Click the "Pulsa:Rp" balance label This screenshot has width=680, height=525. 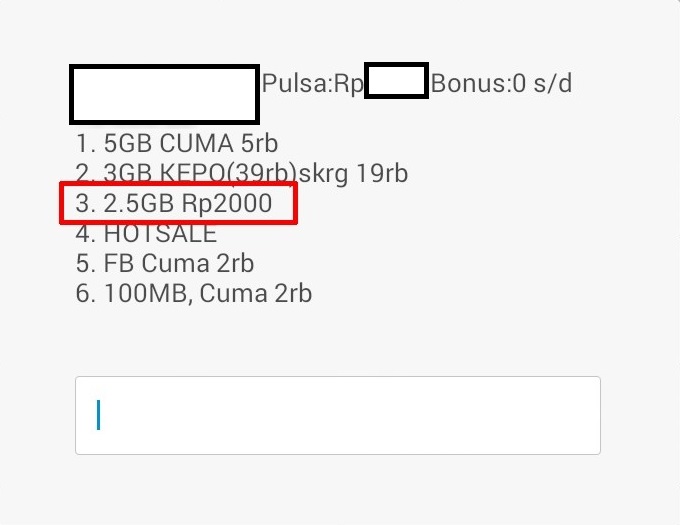pyautogui.click(x=312, y=84)
